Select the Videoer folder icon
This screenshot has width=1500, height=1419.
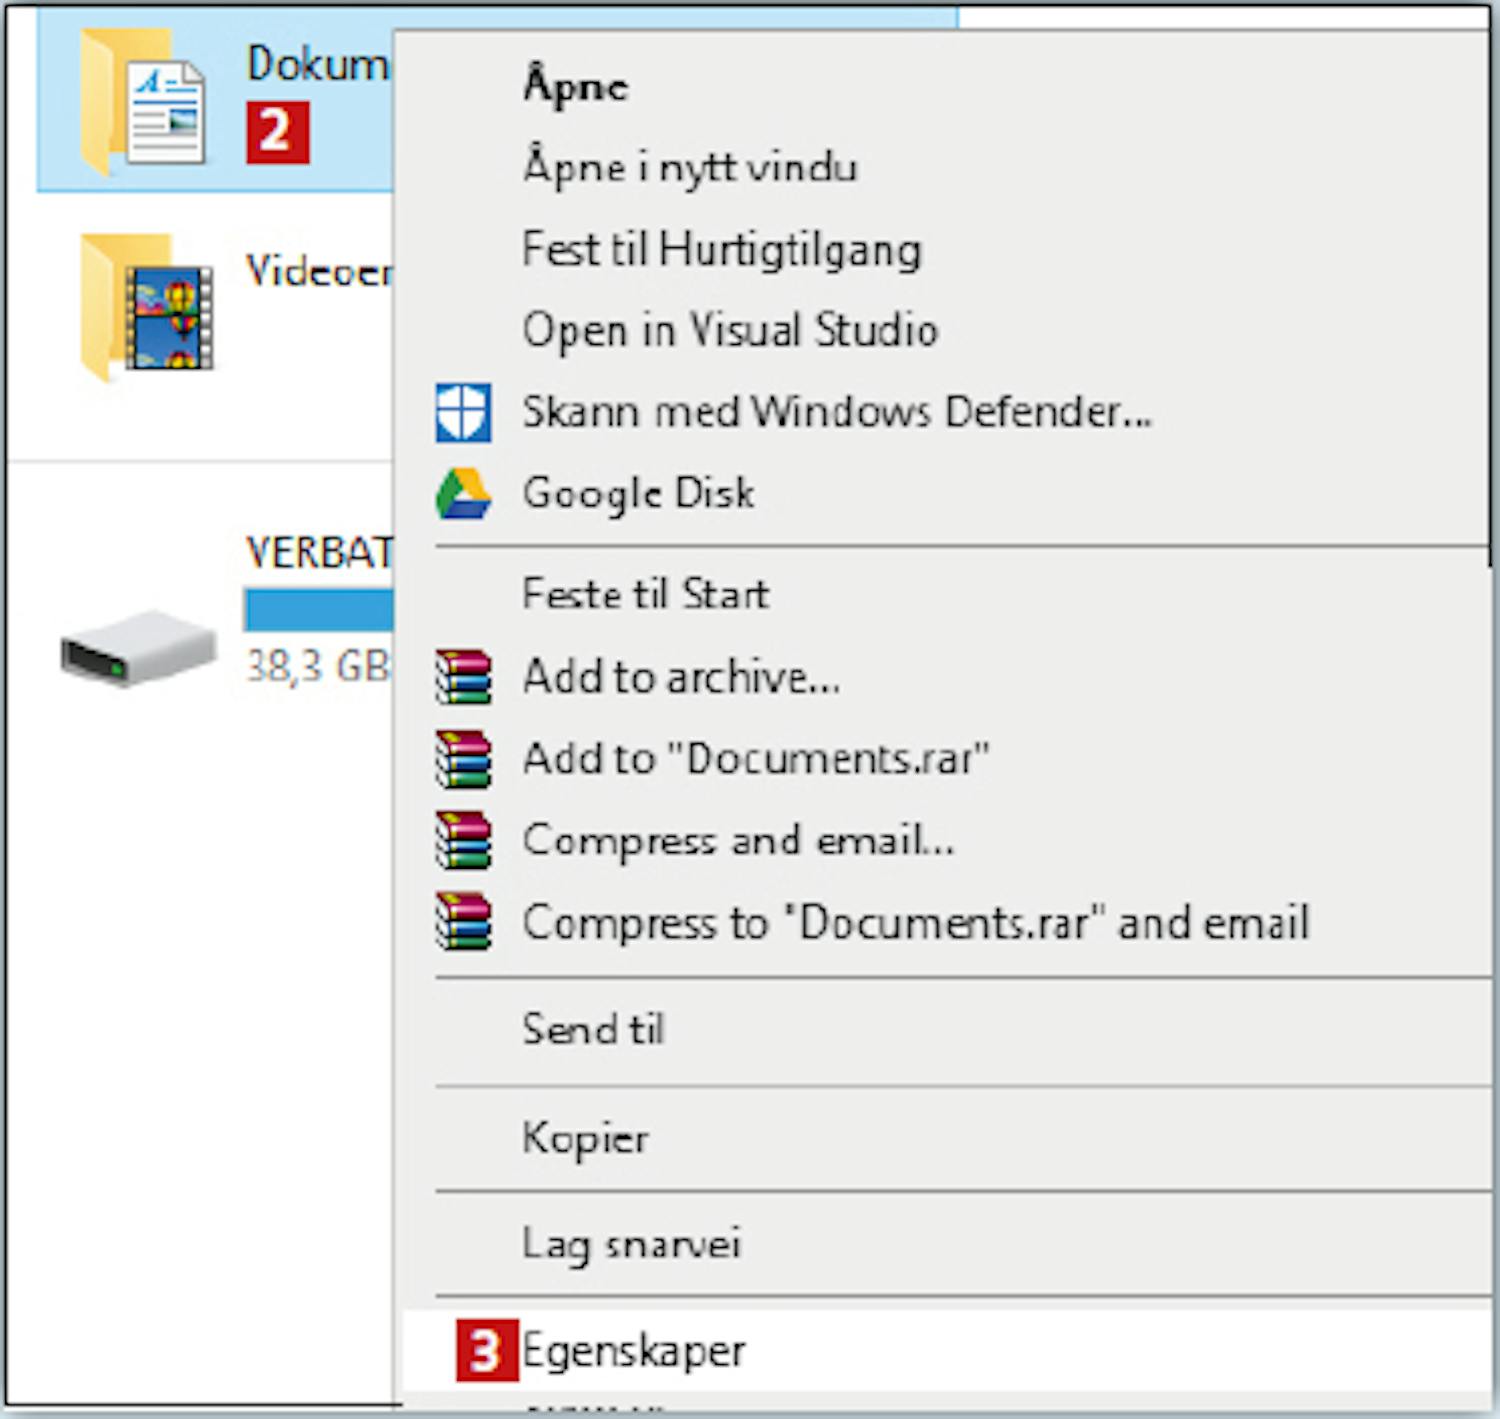(146, 307)
